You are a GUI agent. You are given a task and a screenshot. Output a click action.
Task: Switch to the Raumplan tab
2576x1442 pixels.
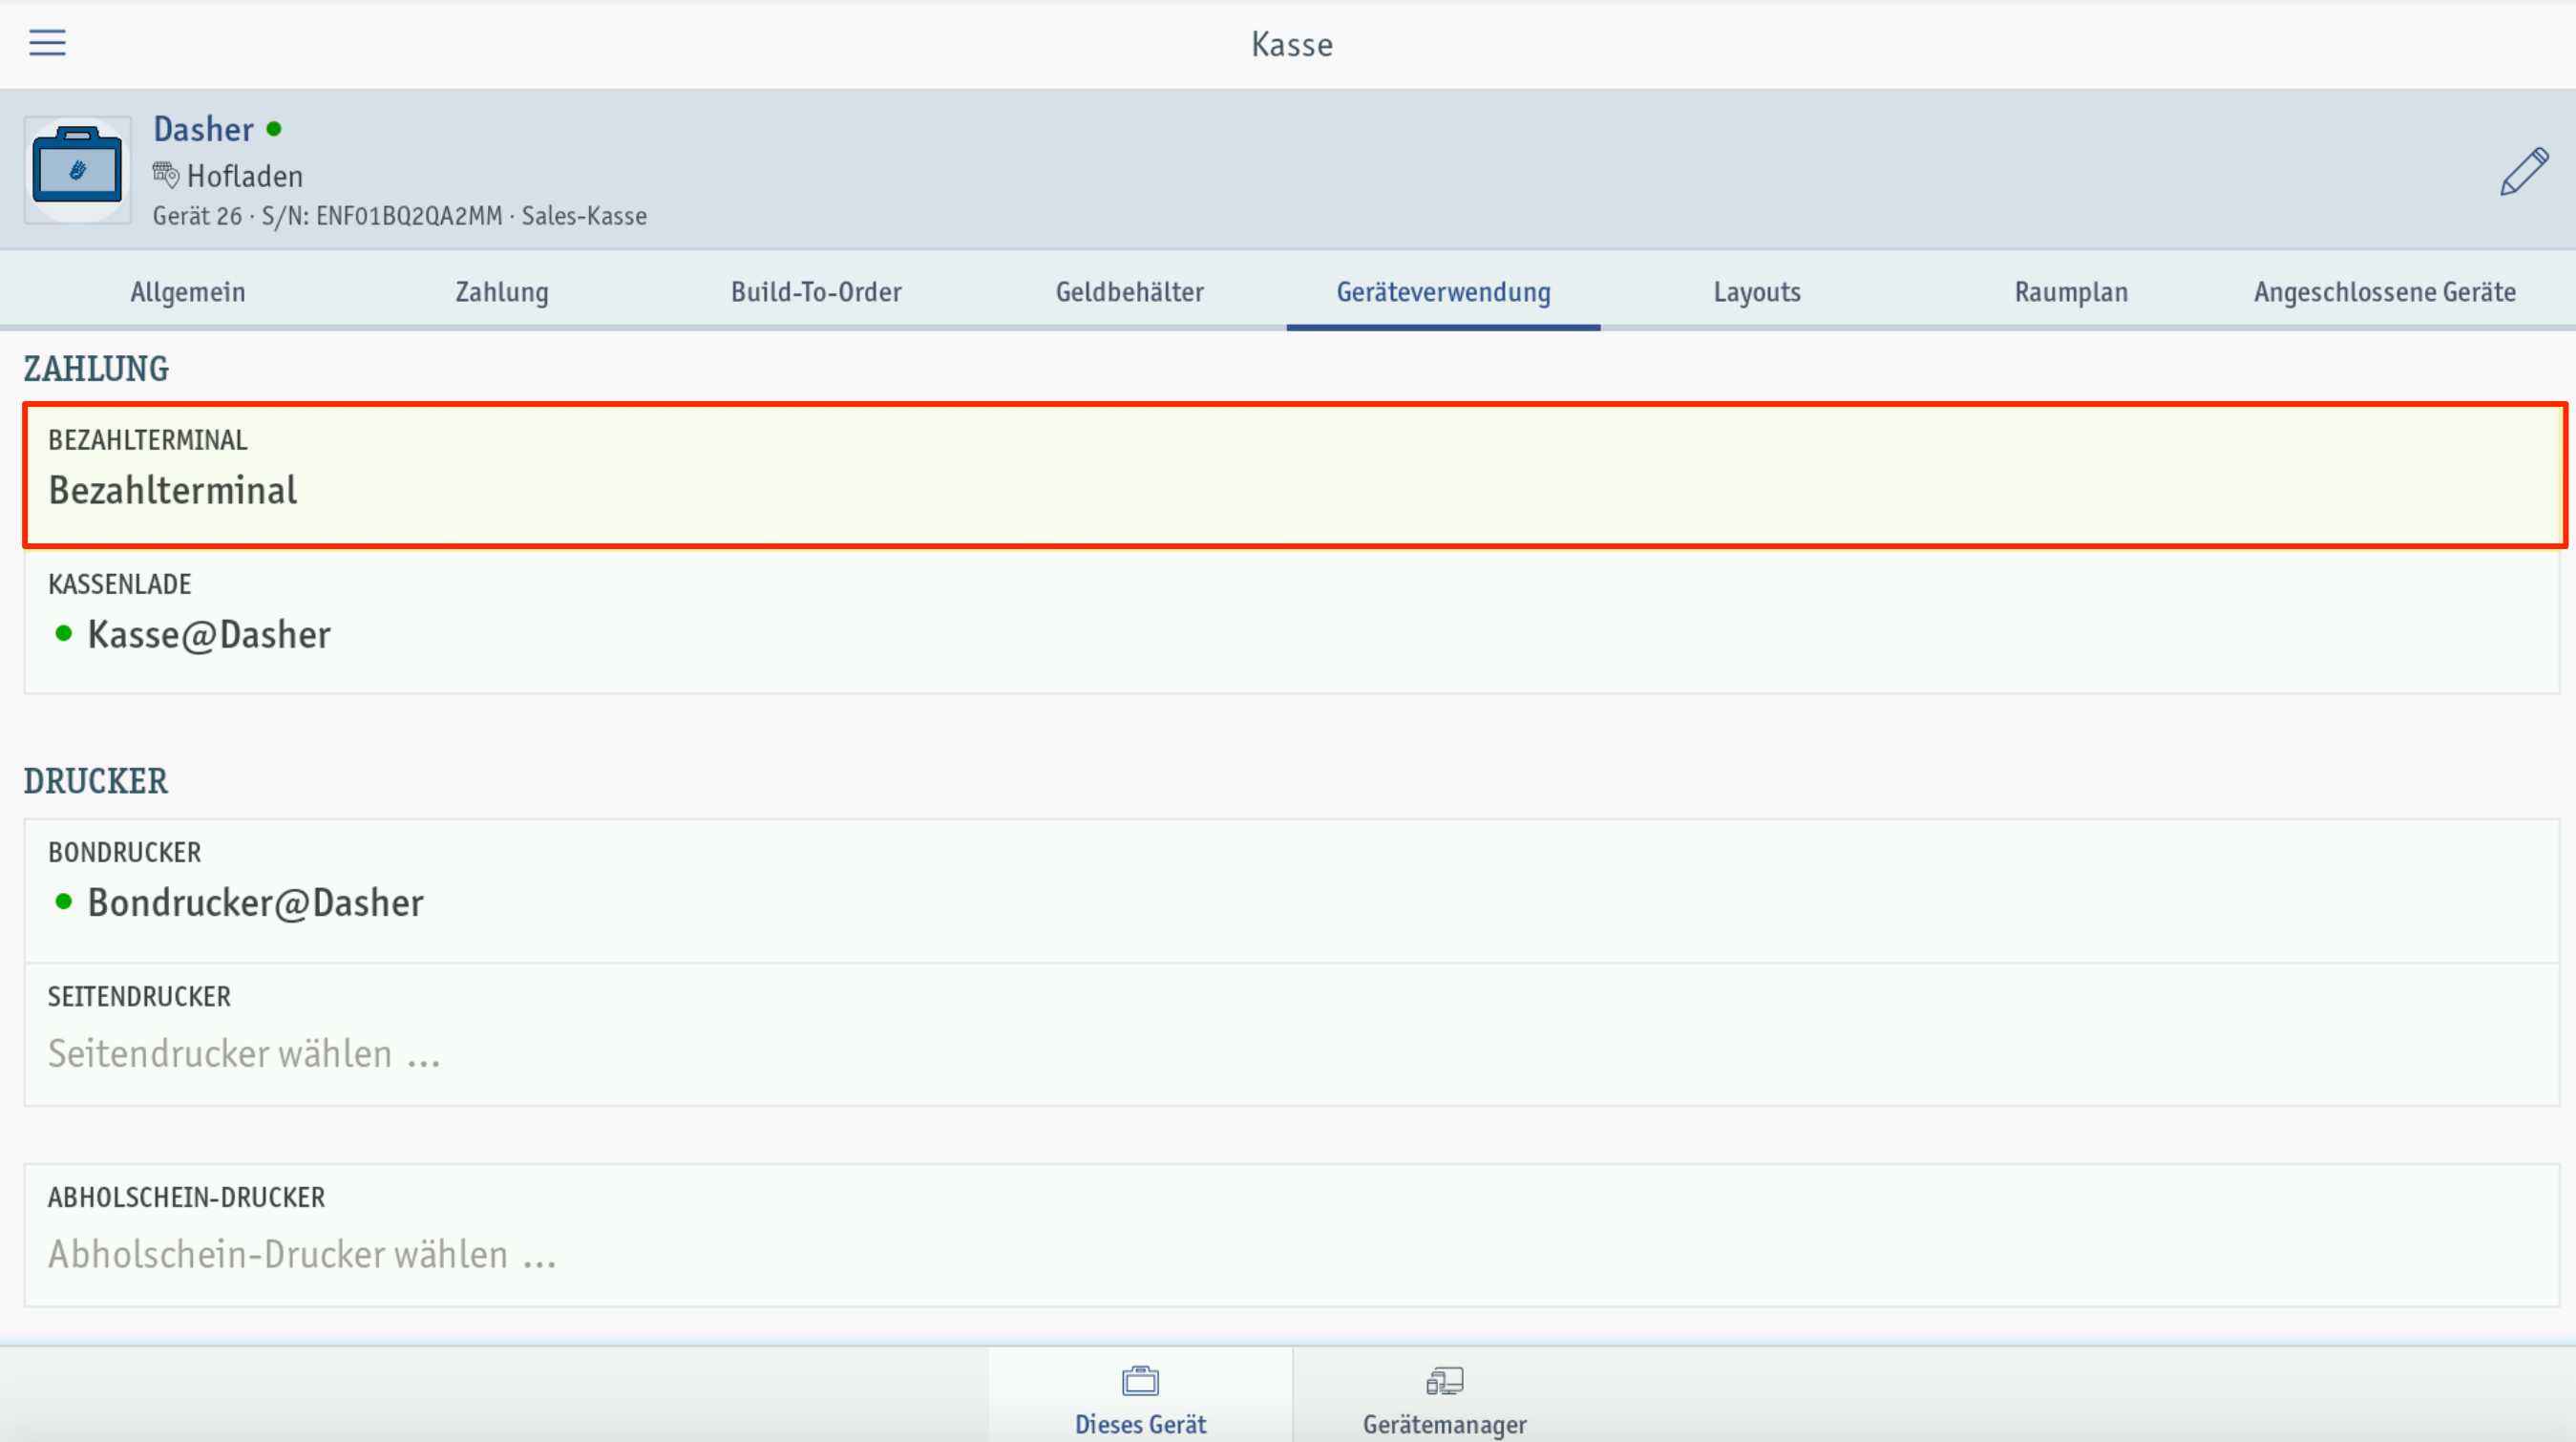2071,292
